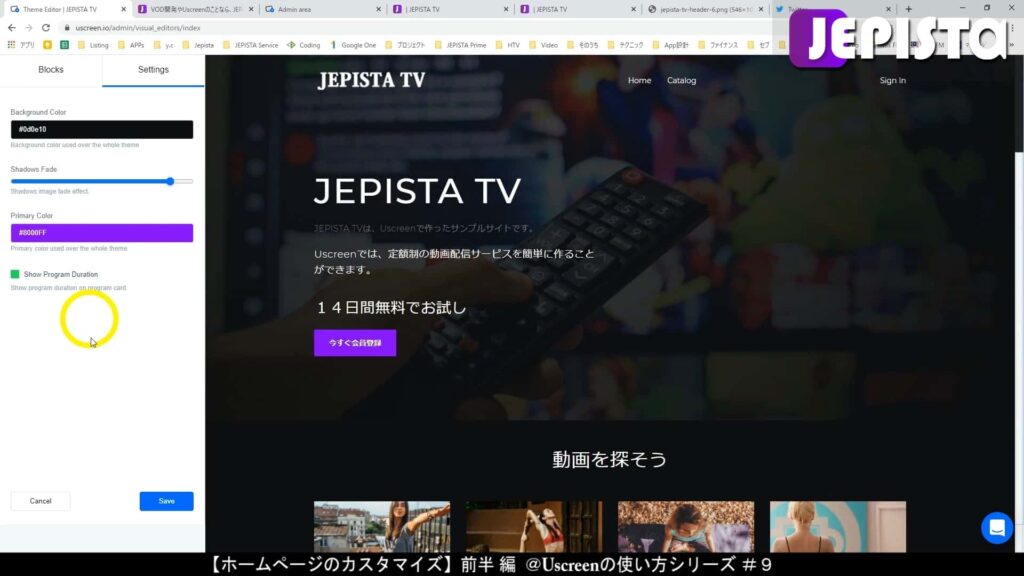Click the purple 今すぐ会員登録 button
Image resolution: width=1024 pixels, height=576 pixels.
coord(355,343)
